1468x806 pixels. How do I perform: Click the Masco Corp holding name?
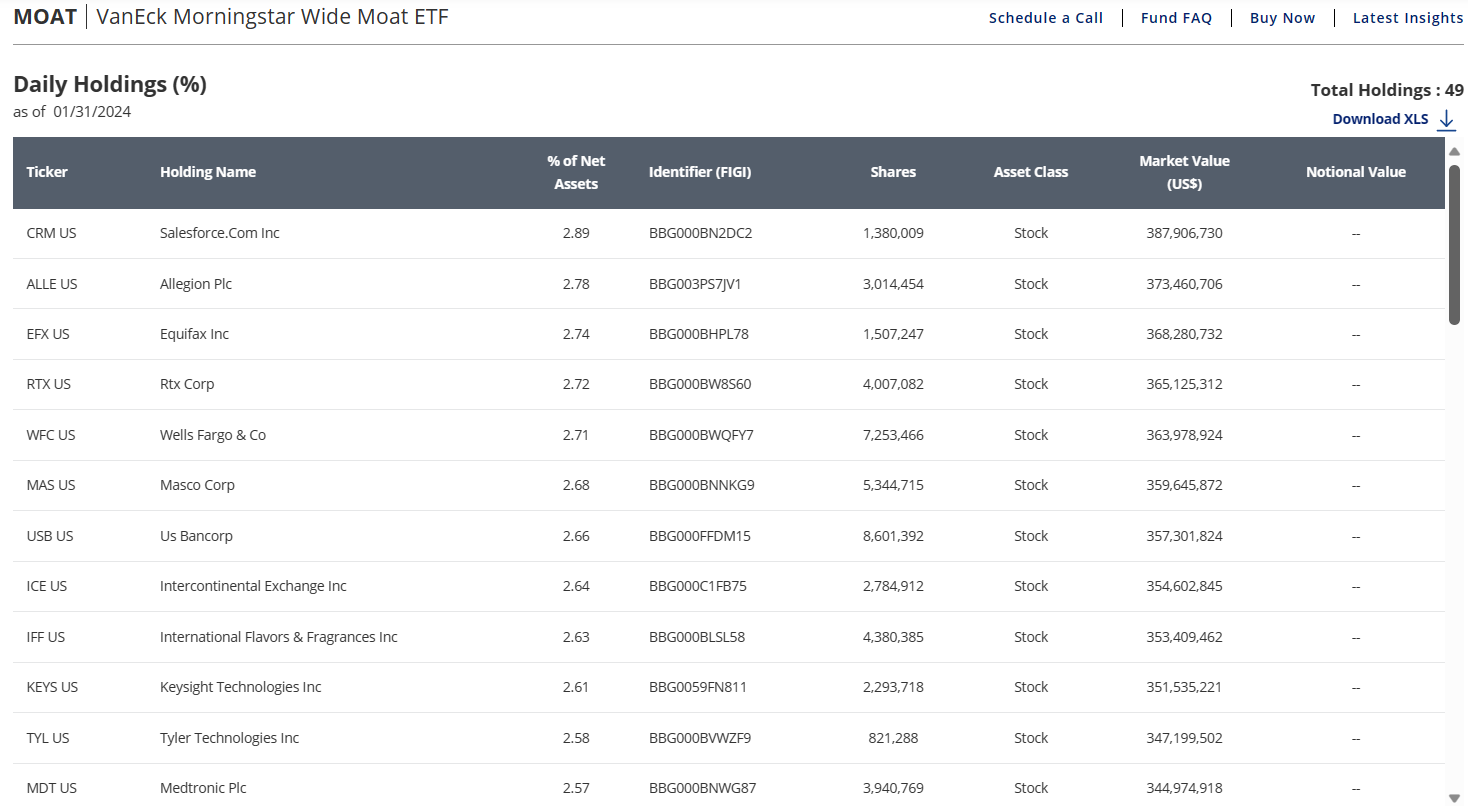click(197, 485)
